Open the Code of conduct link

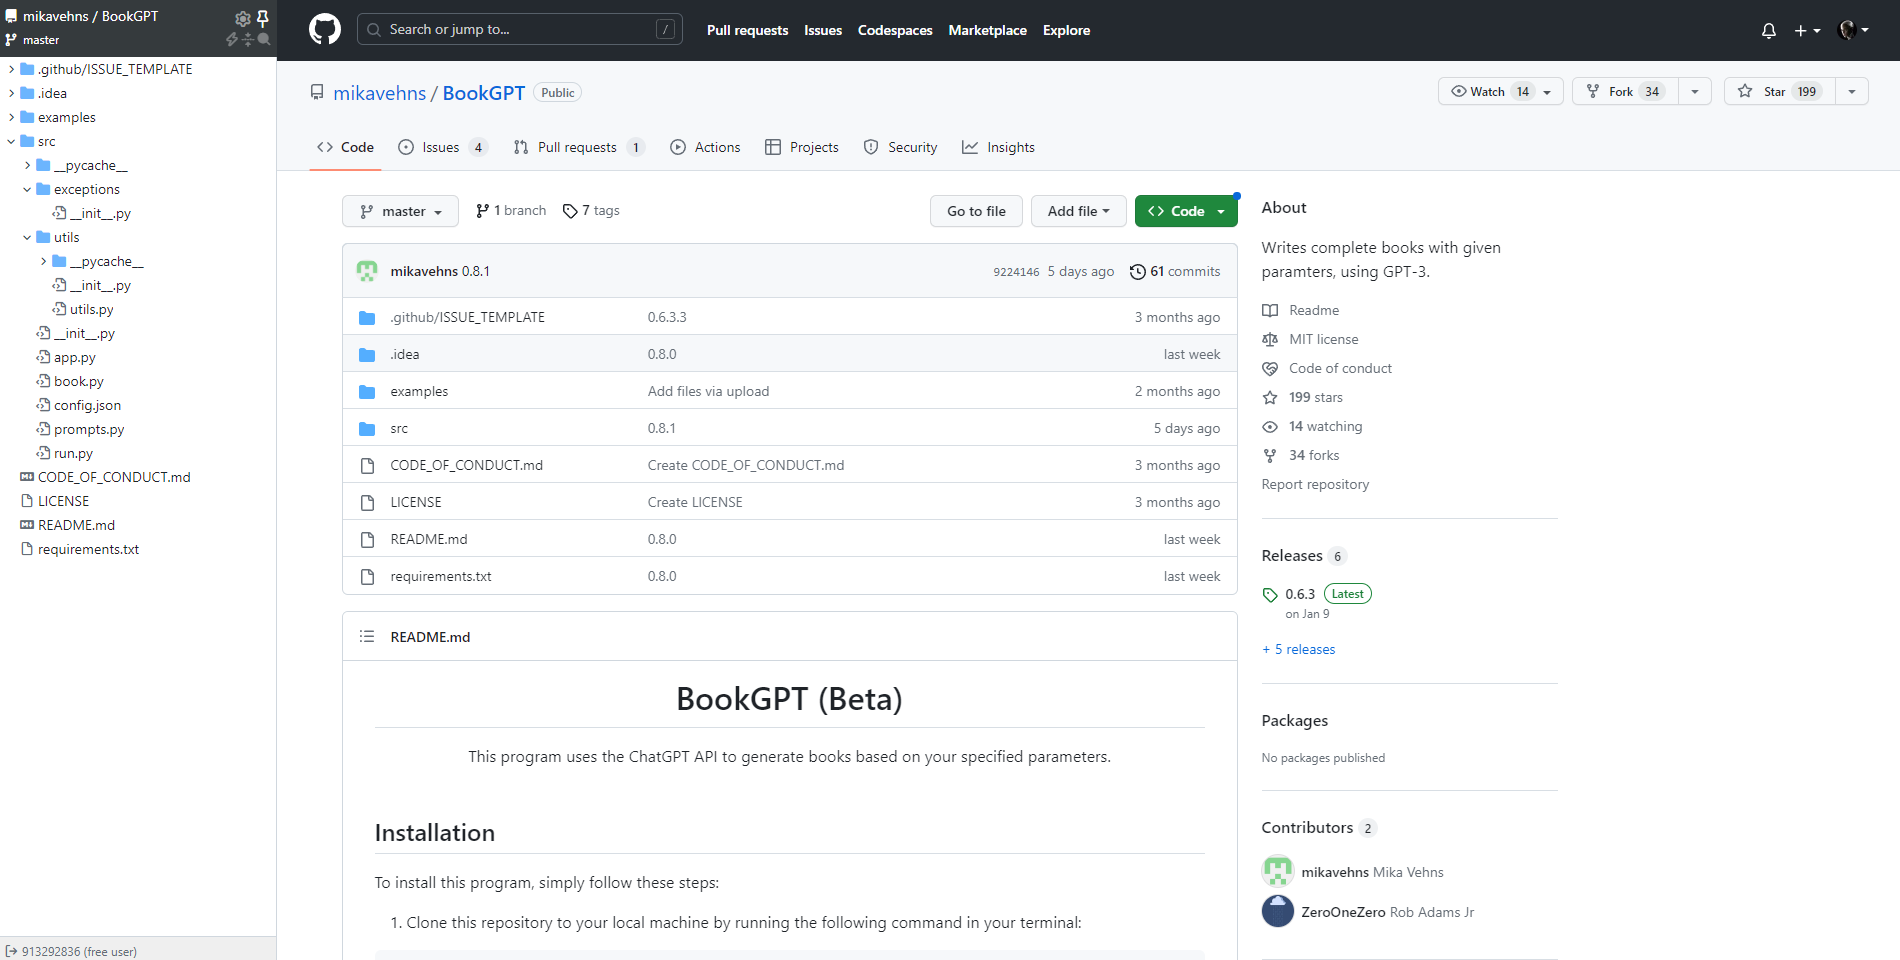point(1340,368)
